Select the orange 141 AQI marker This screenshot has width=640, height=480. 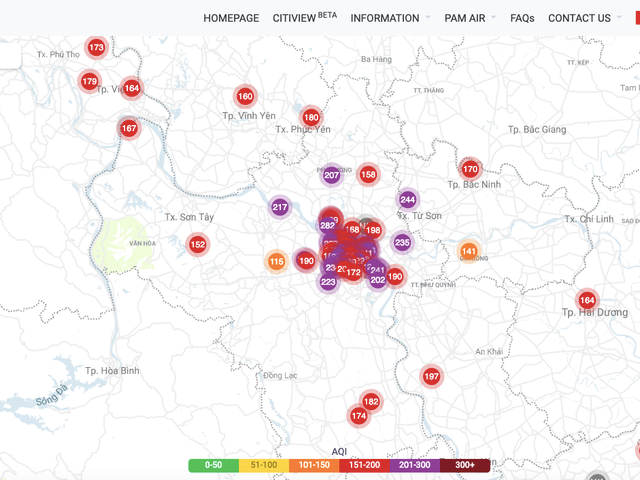click(x=468, y=251)
